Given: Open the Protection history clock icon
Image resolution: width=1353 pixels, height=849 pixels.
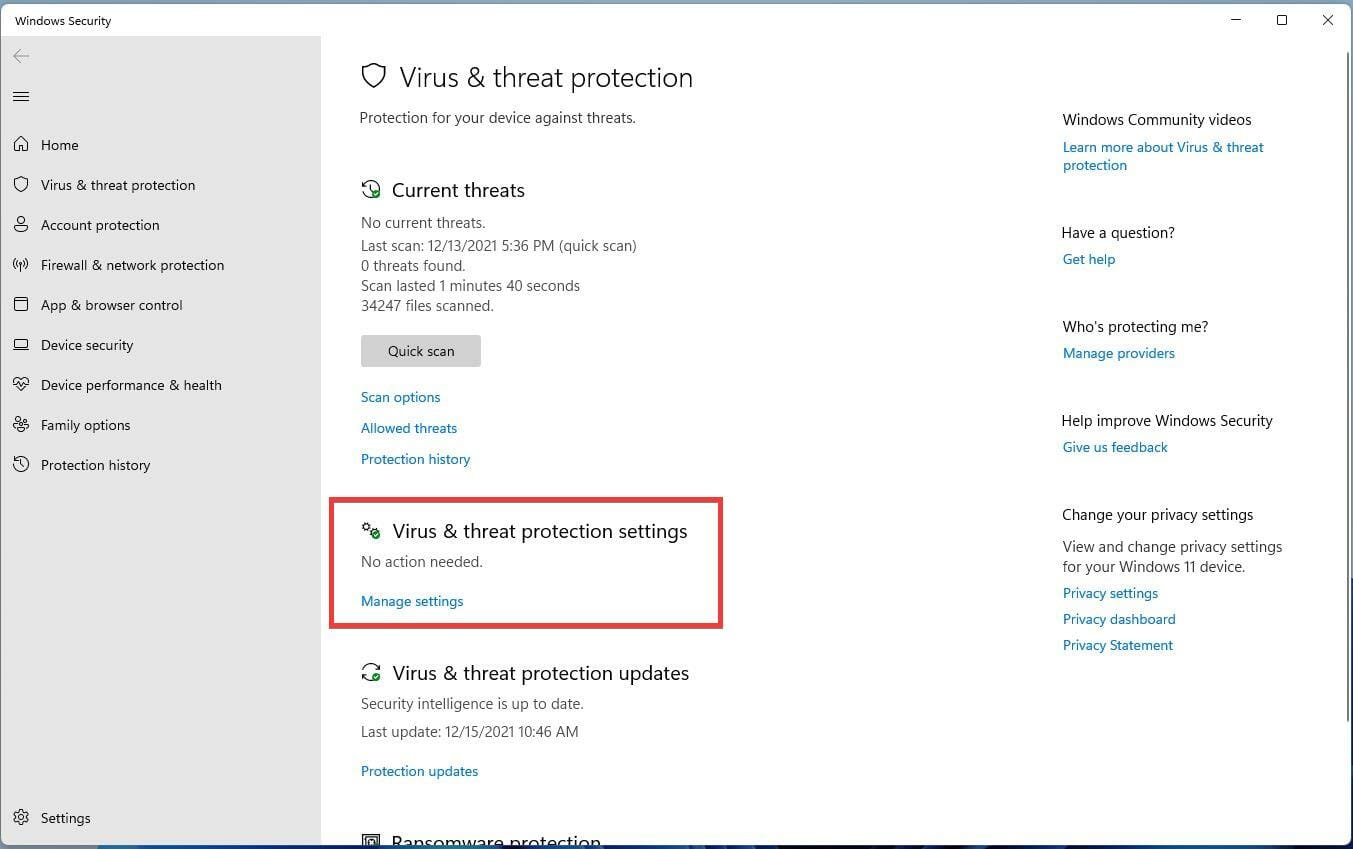Looking at the screenshot, I should point(21,465).
